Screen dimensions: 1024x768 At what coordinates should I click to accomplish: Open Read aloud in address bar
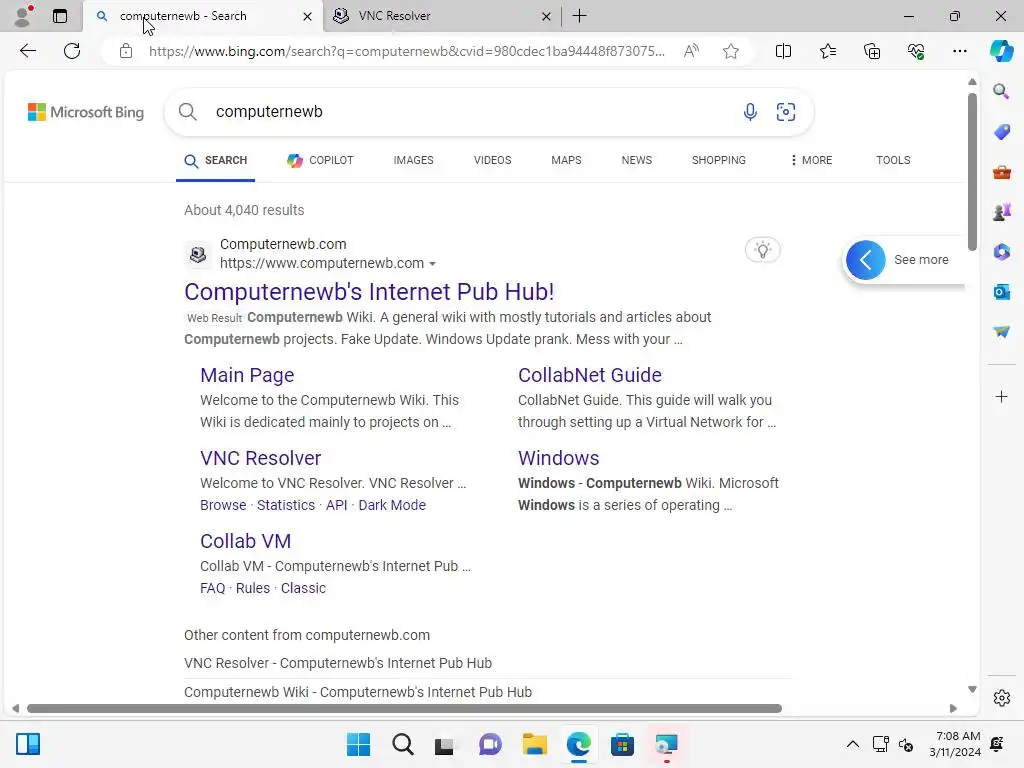pos(691,51)
